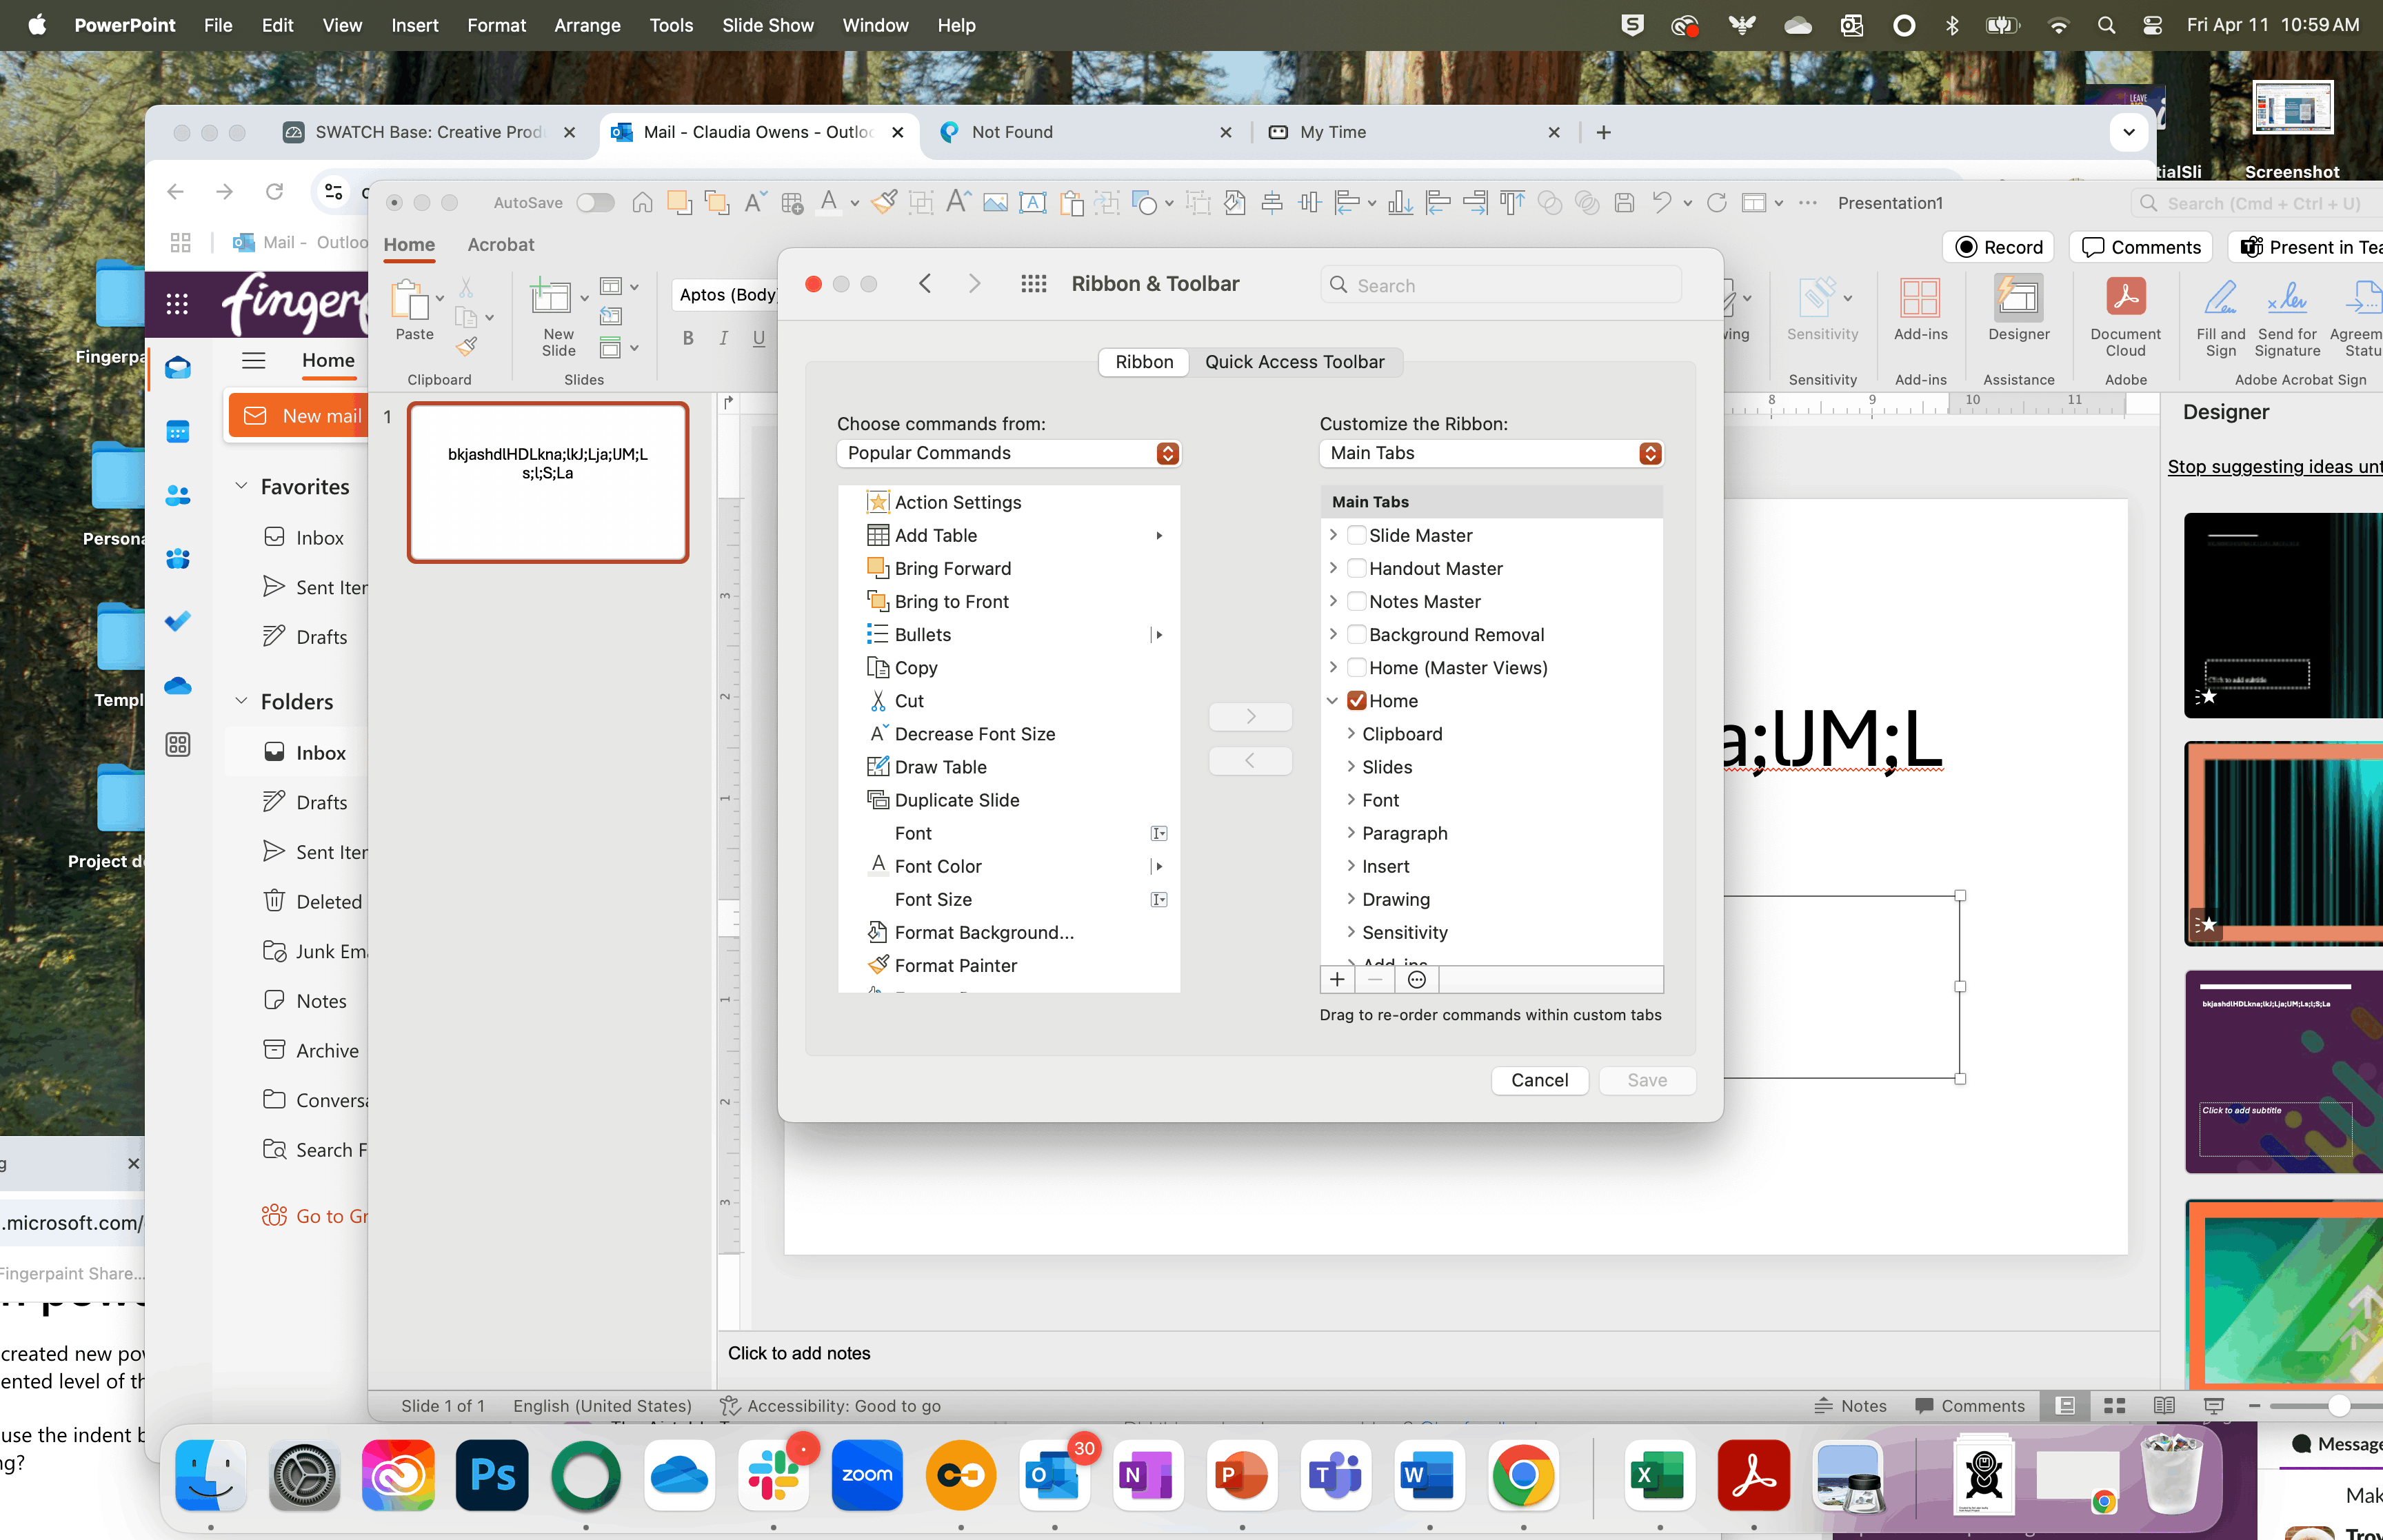Expand the Clipboard group in tree
This screenshot has height=1540, width=2383.
(x=1351, y=734)
